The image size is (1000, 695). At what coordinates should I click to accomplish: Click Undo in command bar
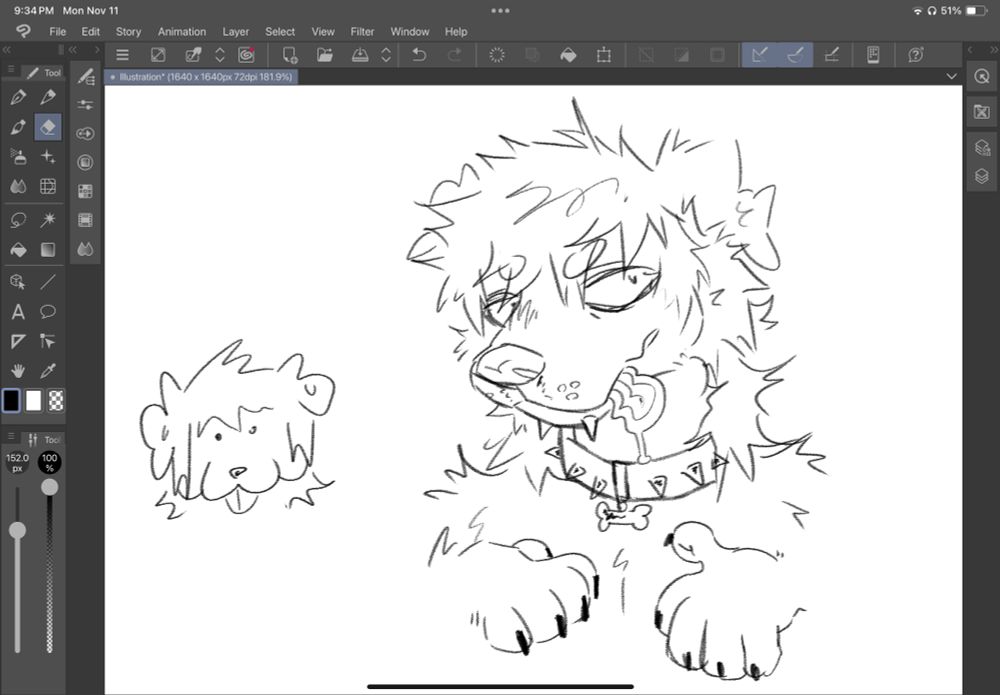[419, 55]
